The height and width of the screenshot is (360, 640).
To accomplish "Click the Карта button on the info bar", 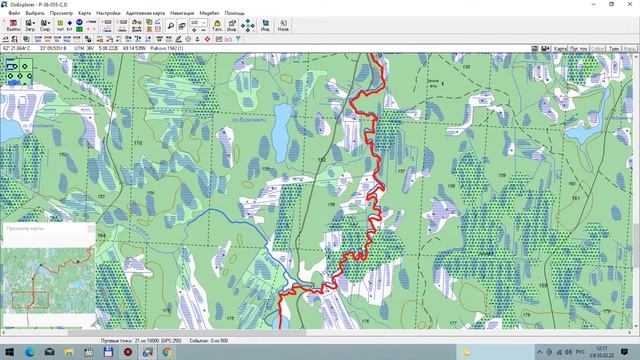I will [x=560, y=49].
